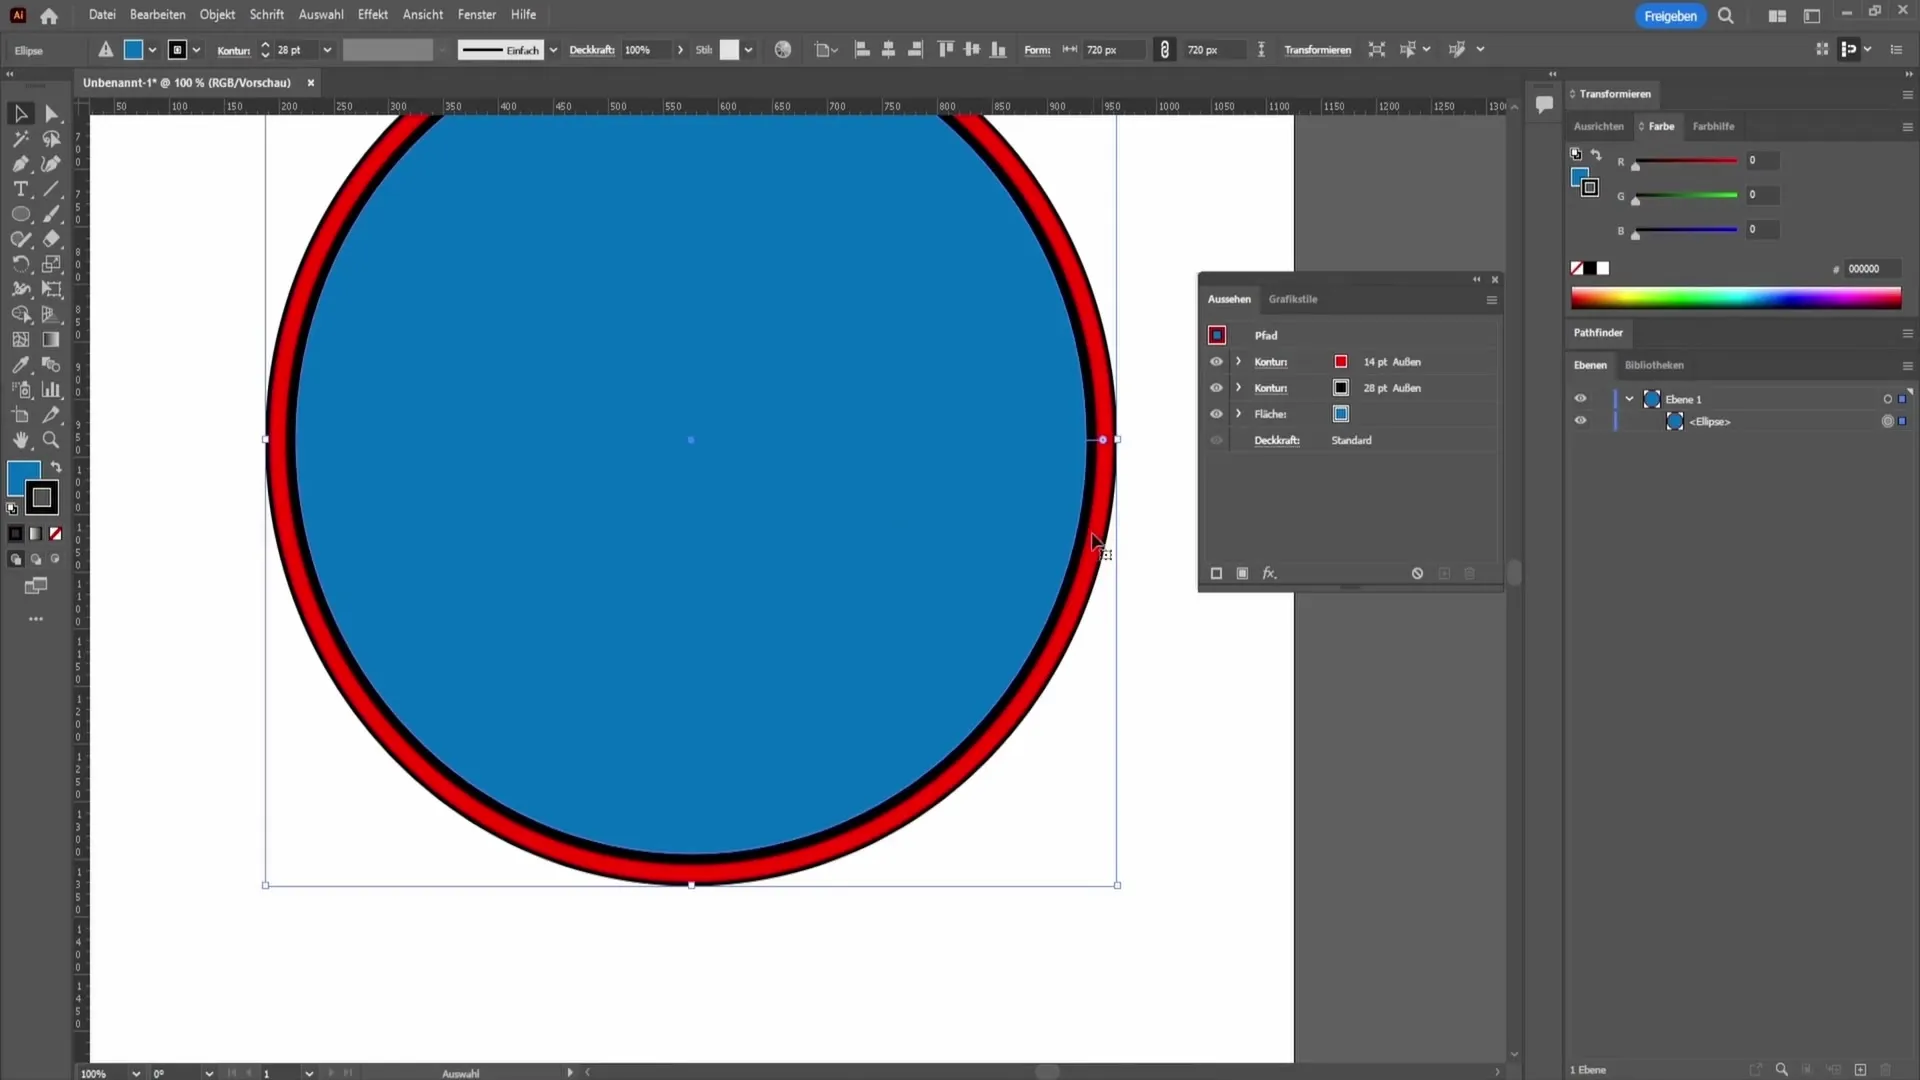Select the Type tool

click(20, 189)
